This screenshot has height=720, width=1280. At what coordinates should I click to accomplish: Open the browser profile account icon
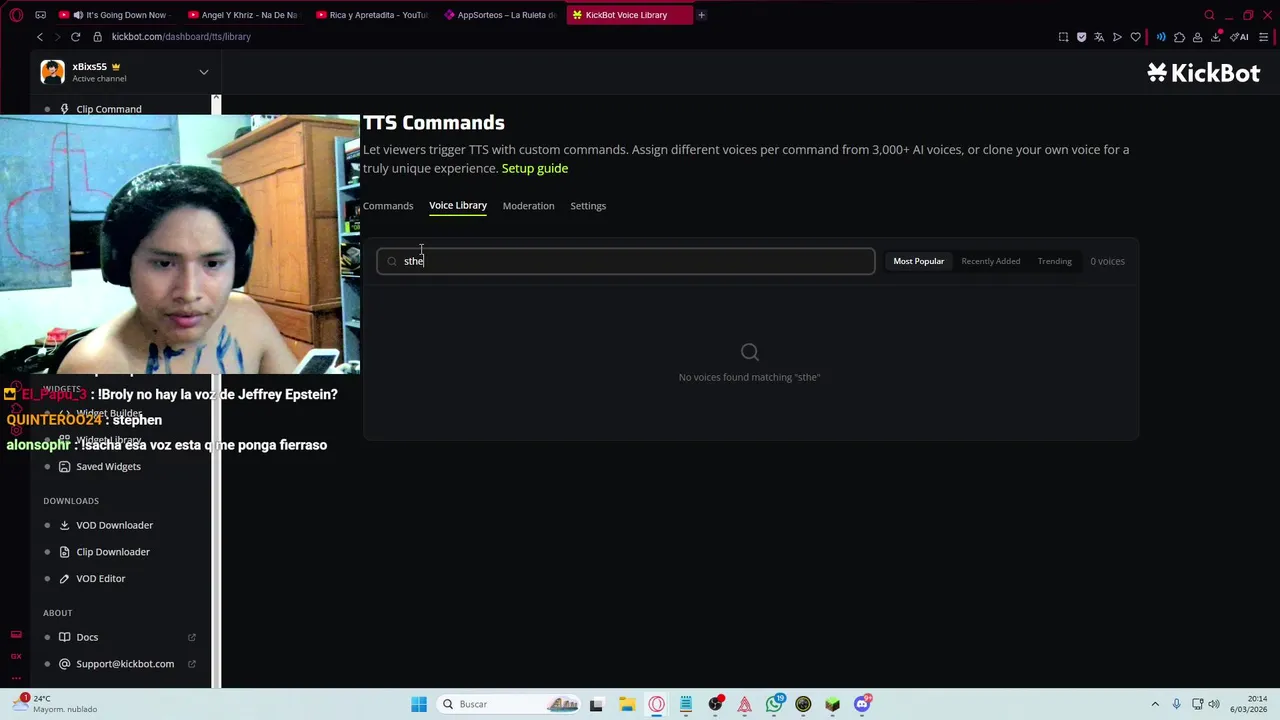pyautogui.click(x=1197, y=37)
